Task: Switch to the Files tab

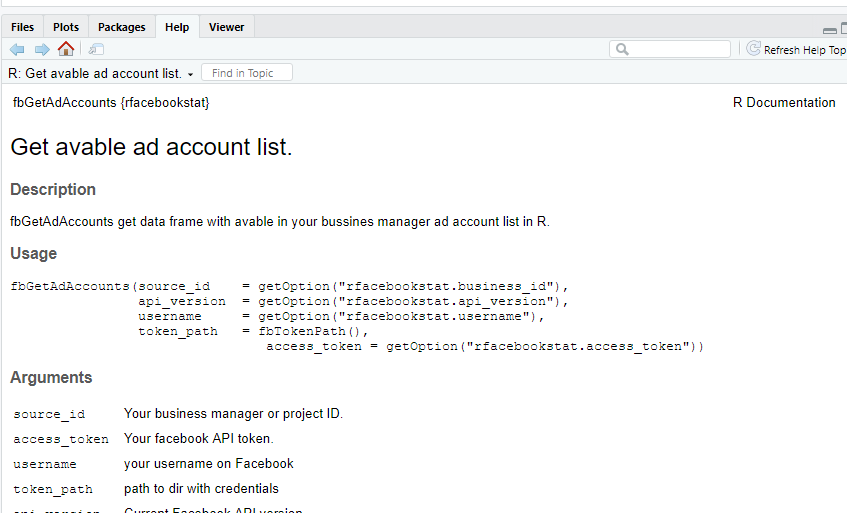Action: click(22, 27)
